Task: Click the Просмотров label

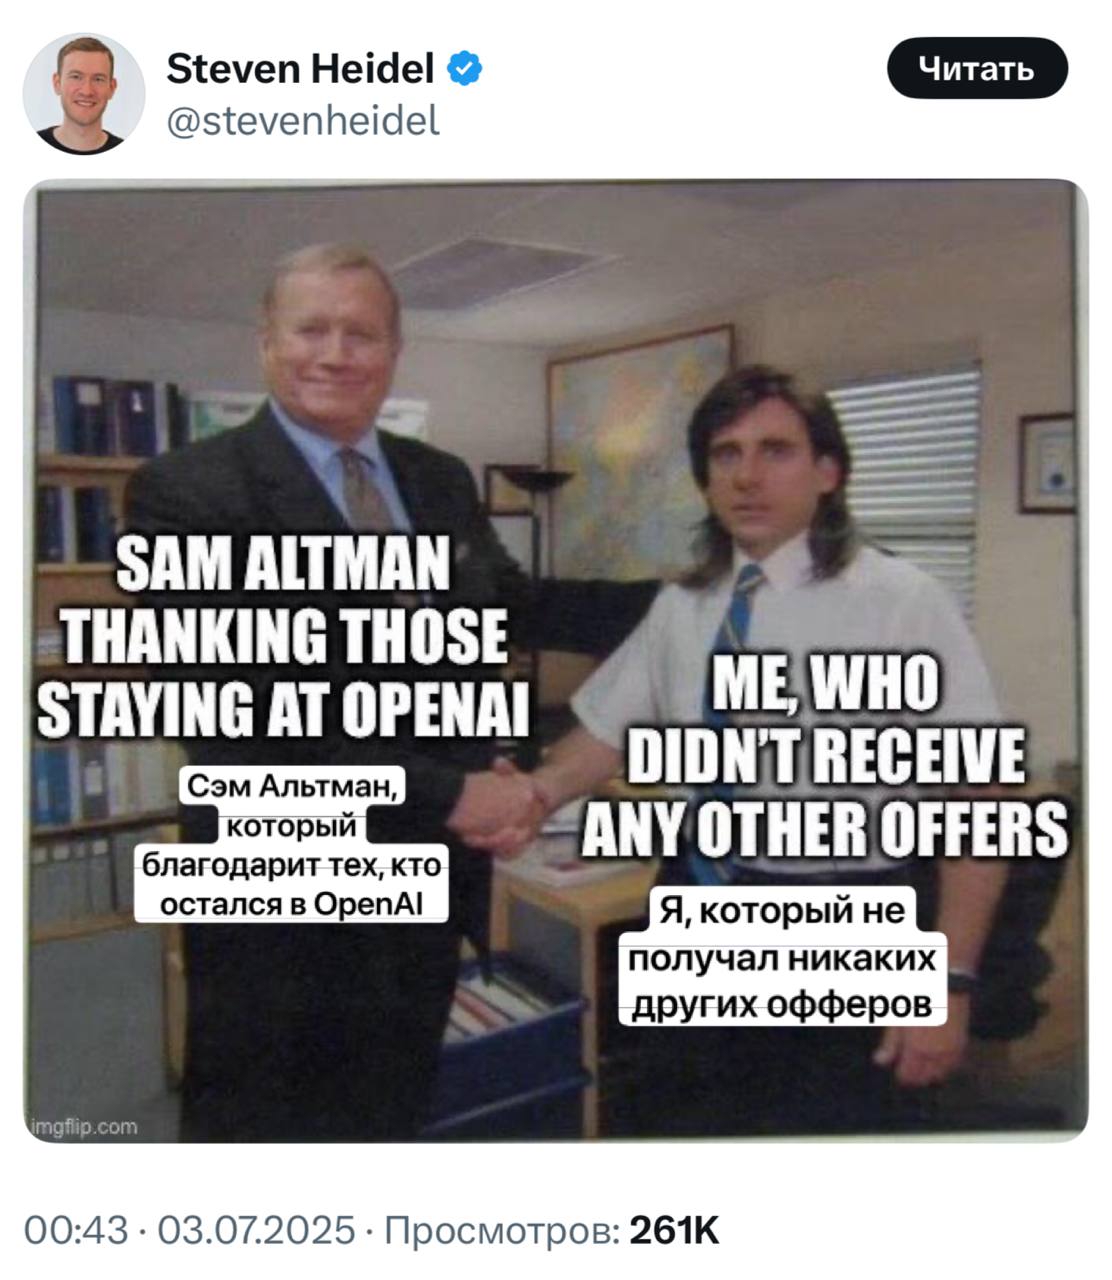Action: point(502,1230)
